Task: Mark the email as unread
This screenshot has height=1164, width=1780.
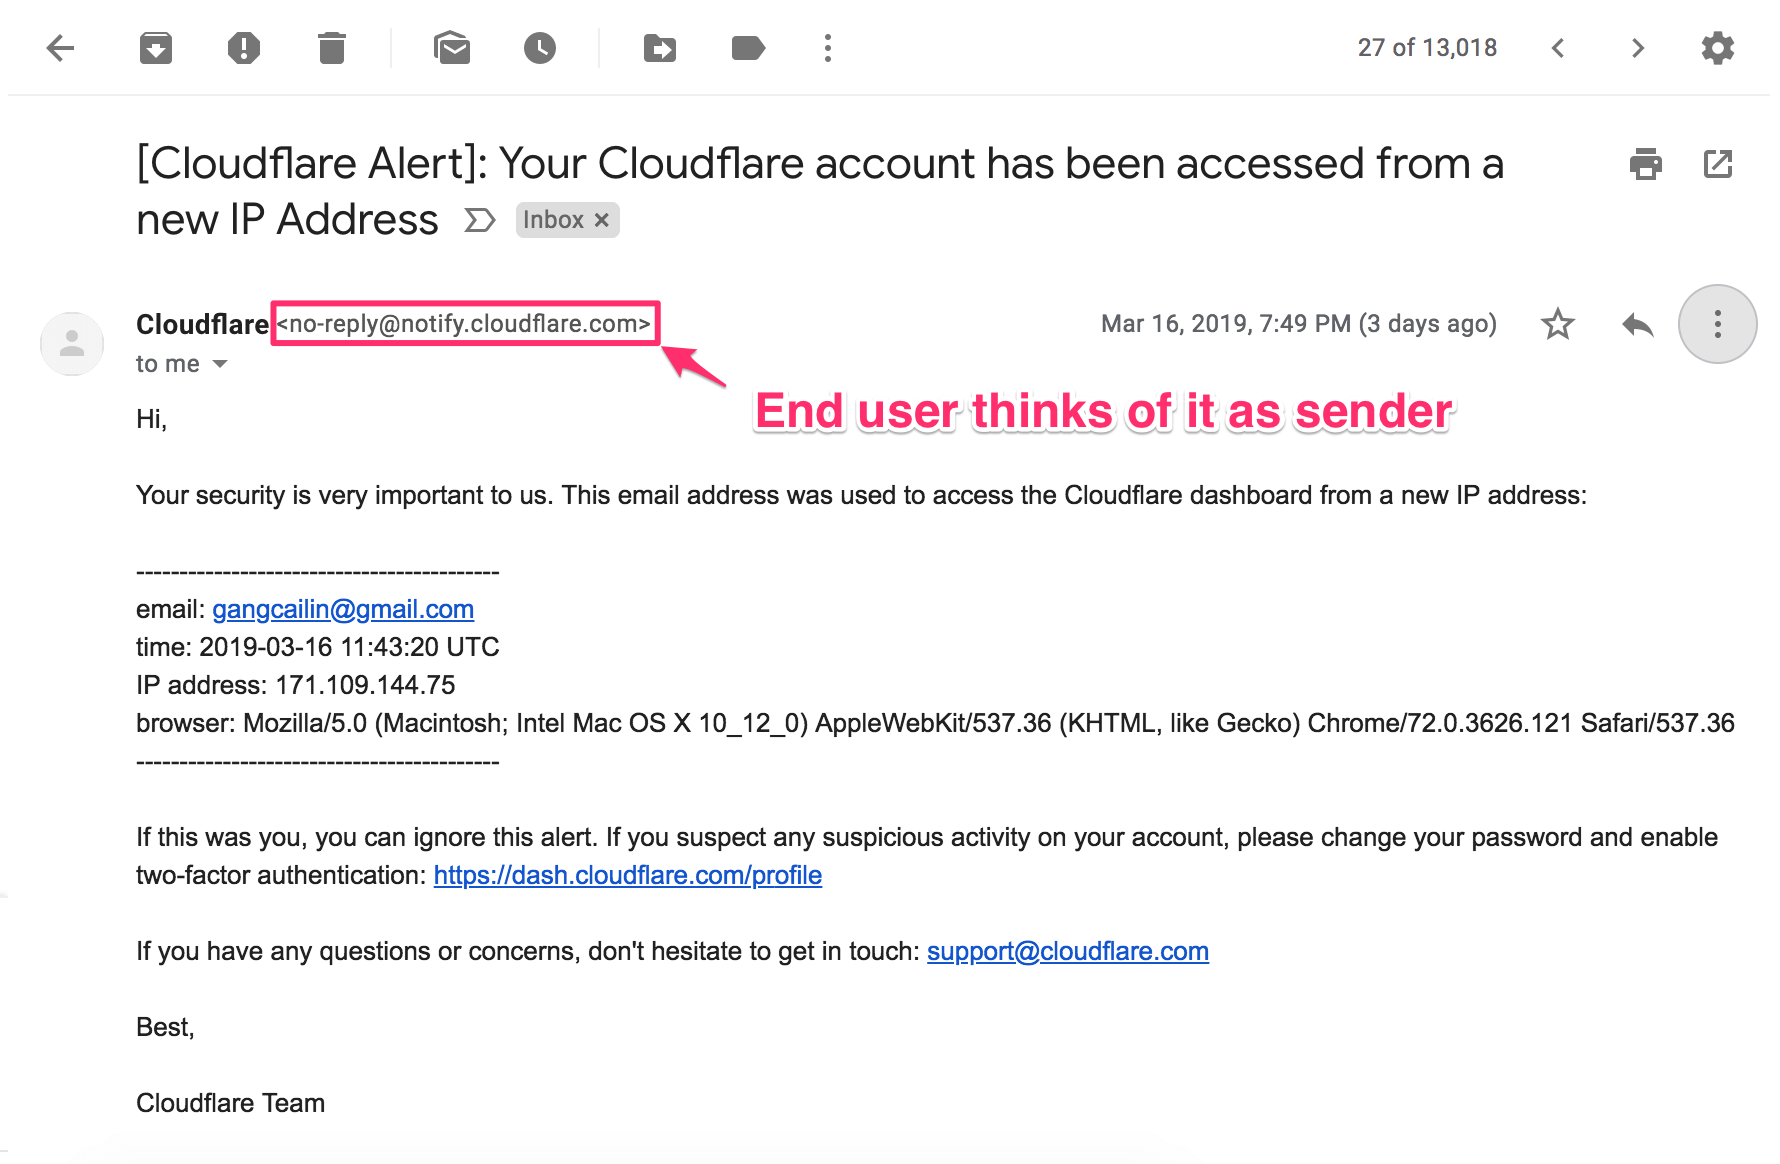Action: [x=452, y=48]
